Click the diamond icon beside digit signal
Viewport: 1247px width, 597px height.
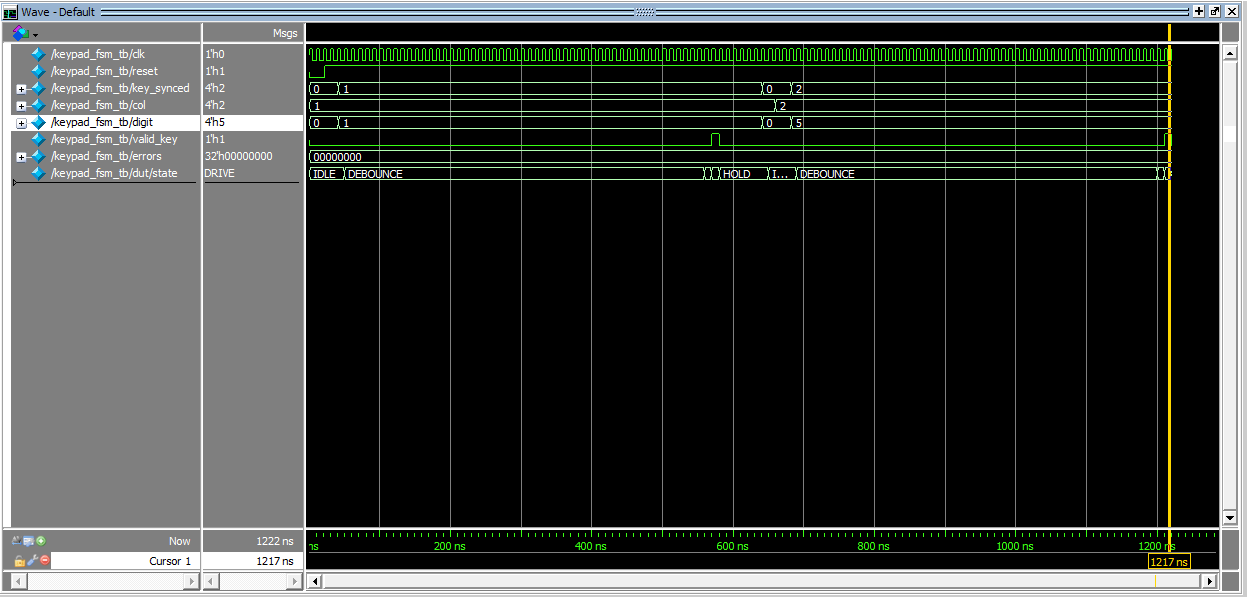[39, 122]
